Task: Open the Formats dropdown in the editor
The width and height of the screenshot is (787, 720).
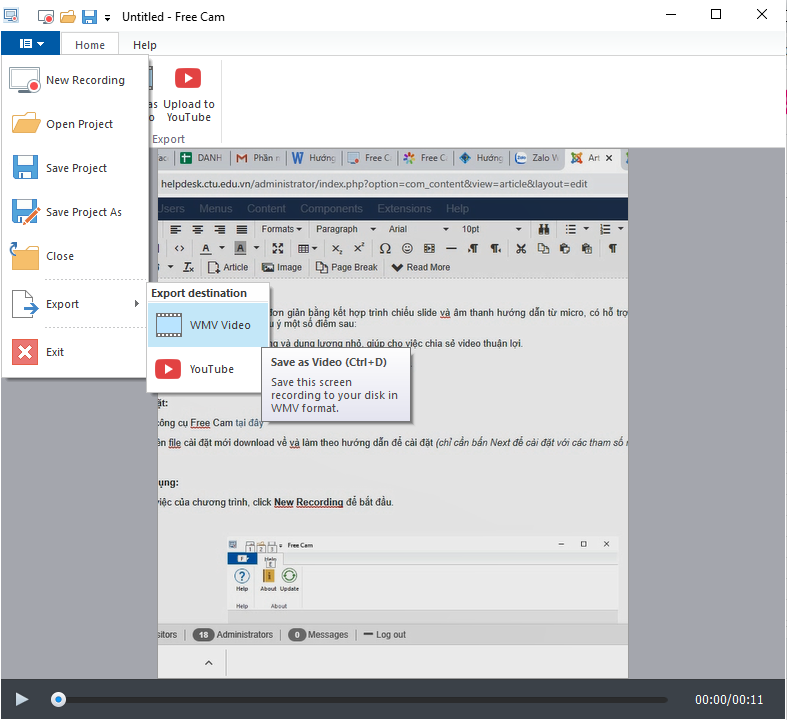Action: pyautogui.click(x=281, y=229)
